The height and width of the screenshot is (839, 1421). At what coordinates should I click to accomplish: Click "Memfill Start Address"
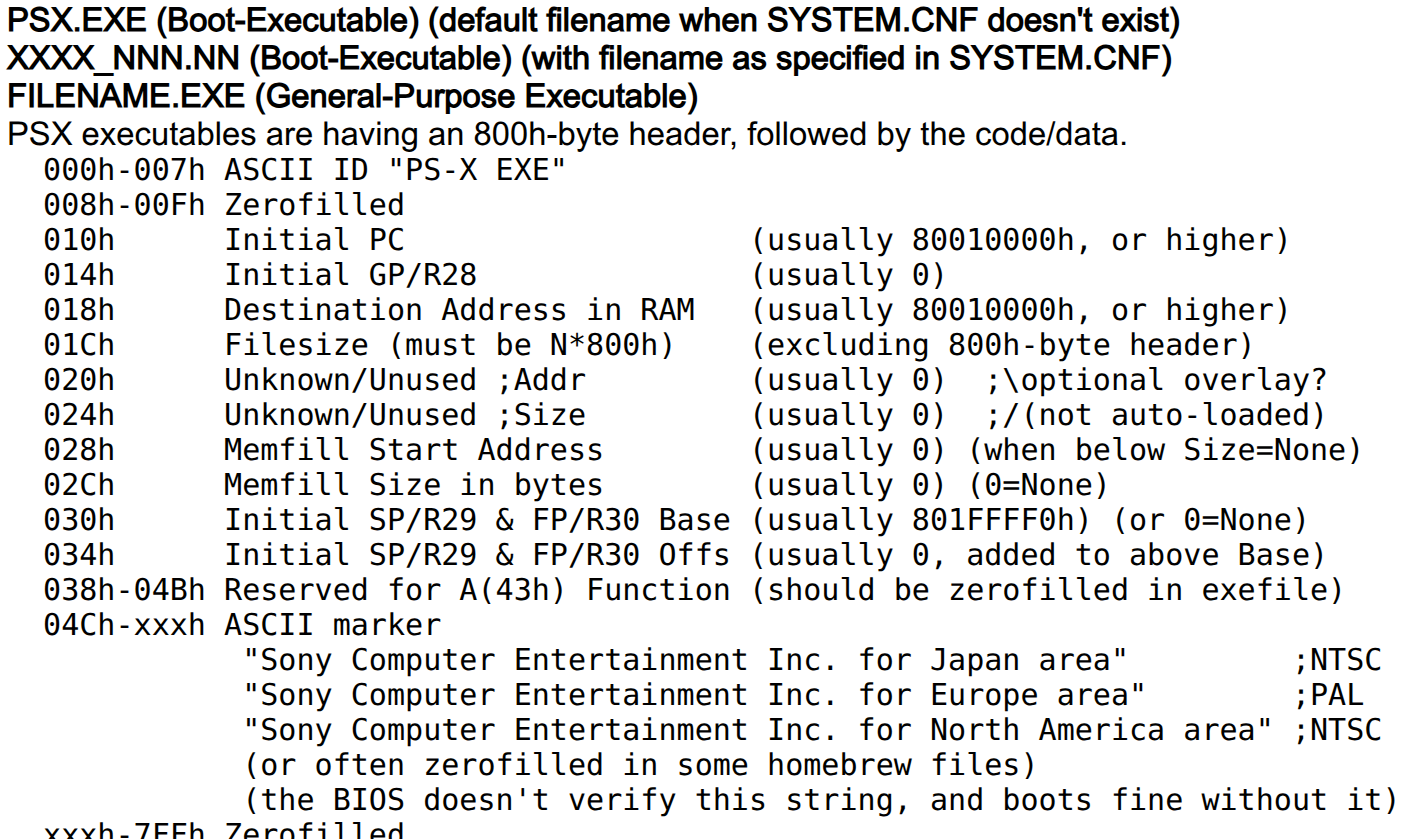[414, 450]
